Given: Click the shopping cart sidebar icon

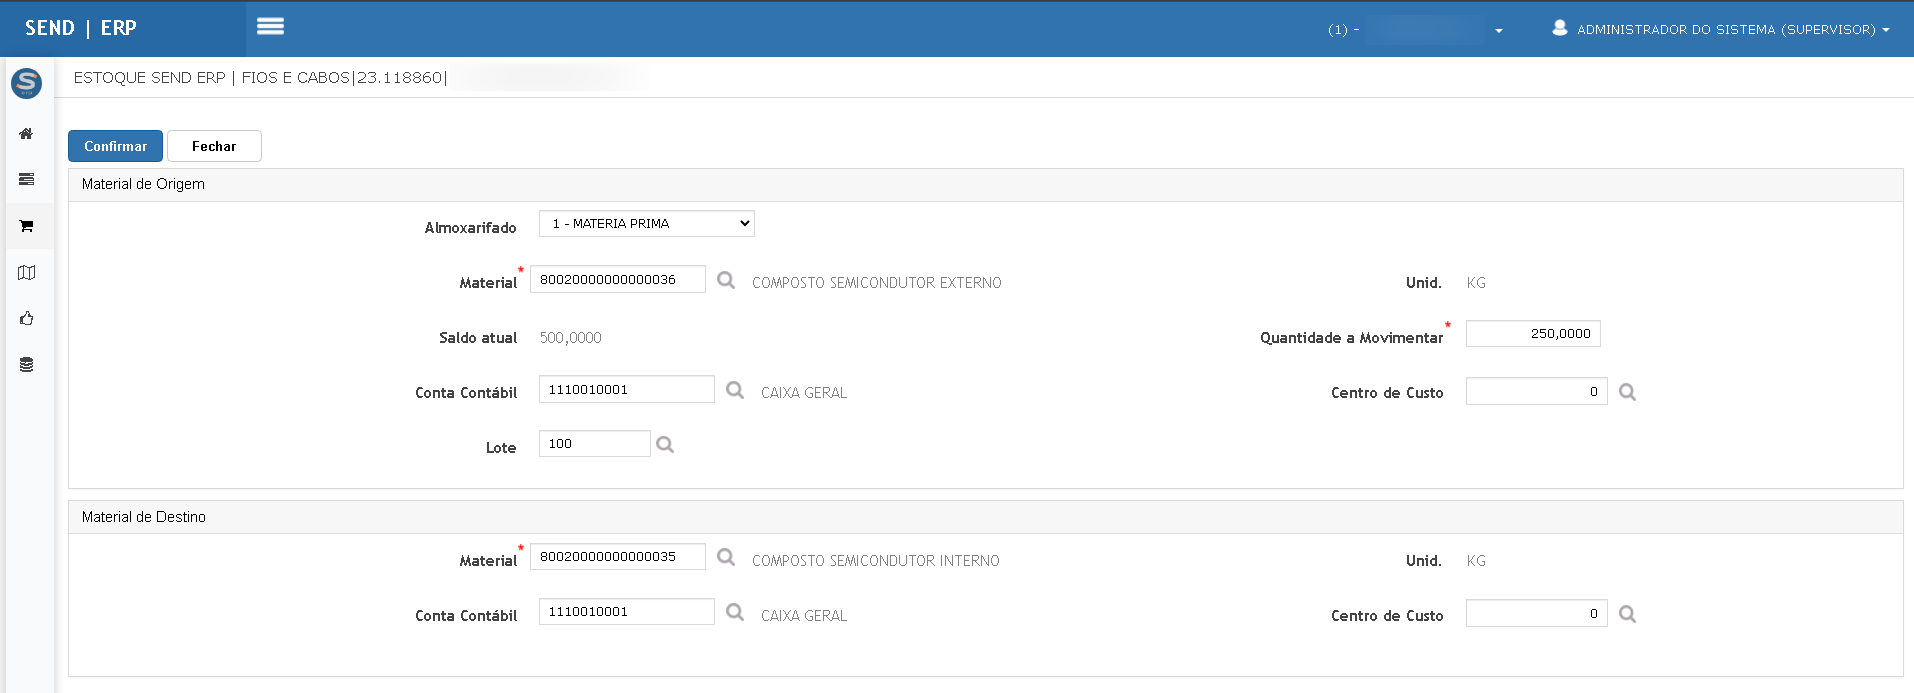Looking at the screenshot, I should 27,226.
